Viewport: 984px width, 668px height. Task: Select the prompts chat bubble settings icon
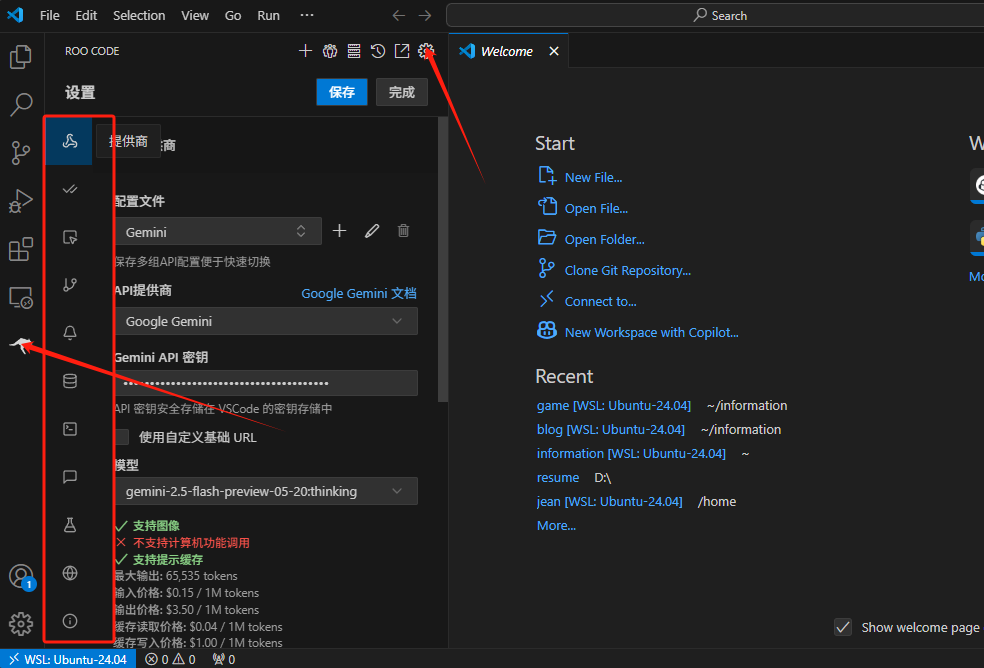pyautogui.click(x=70, y=477)
